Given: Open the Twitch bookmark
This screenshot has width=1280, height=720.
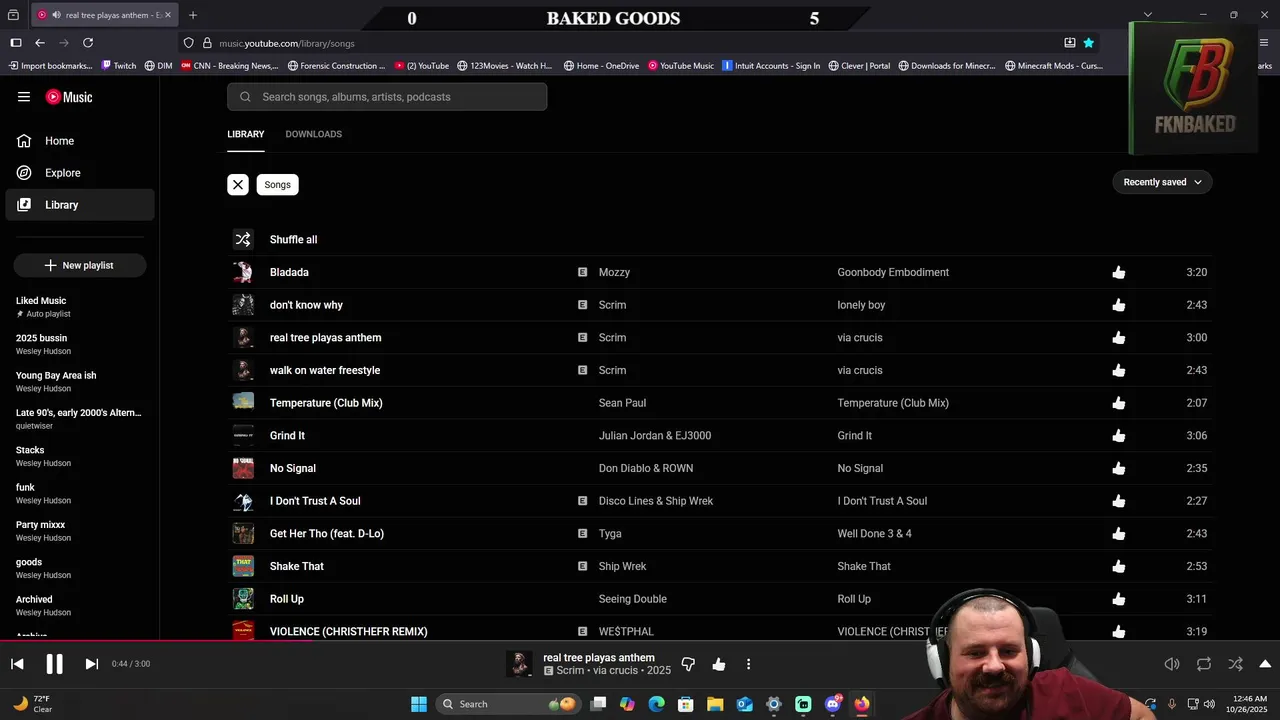Looking at the screenshot, I should pyautogui.click(x=118, y=66).
